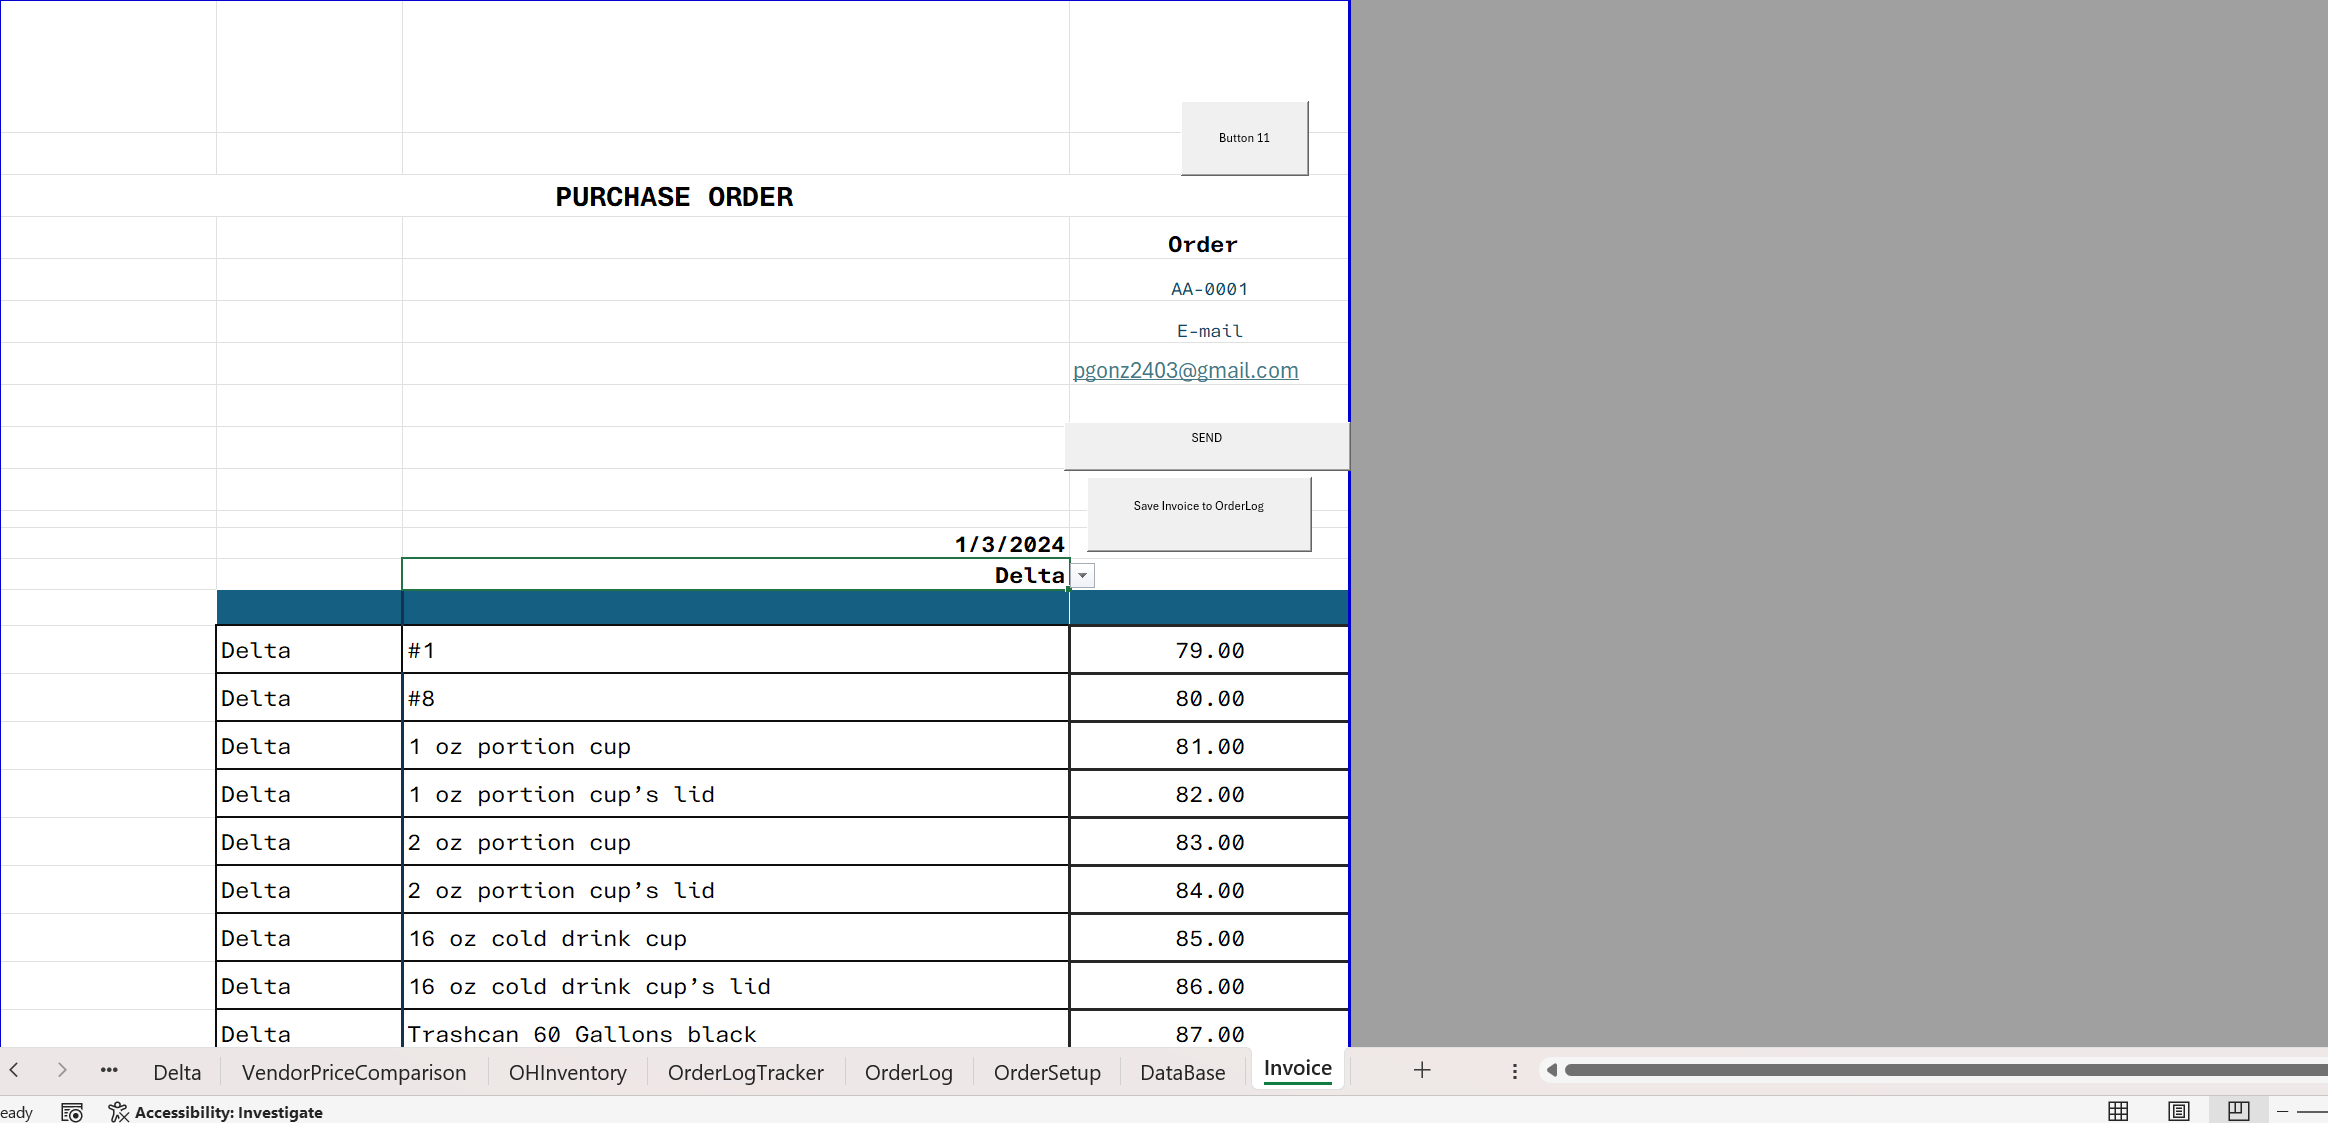Screen dimensions: 2328x1123
Task: Click the macro recording status bar icon
Action: [x=72, y=1112]
